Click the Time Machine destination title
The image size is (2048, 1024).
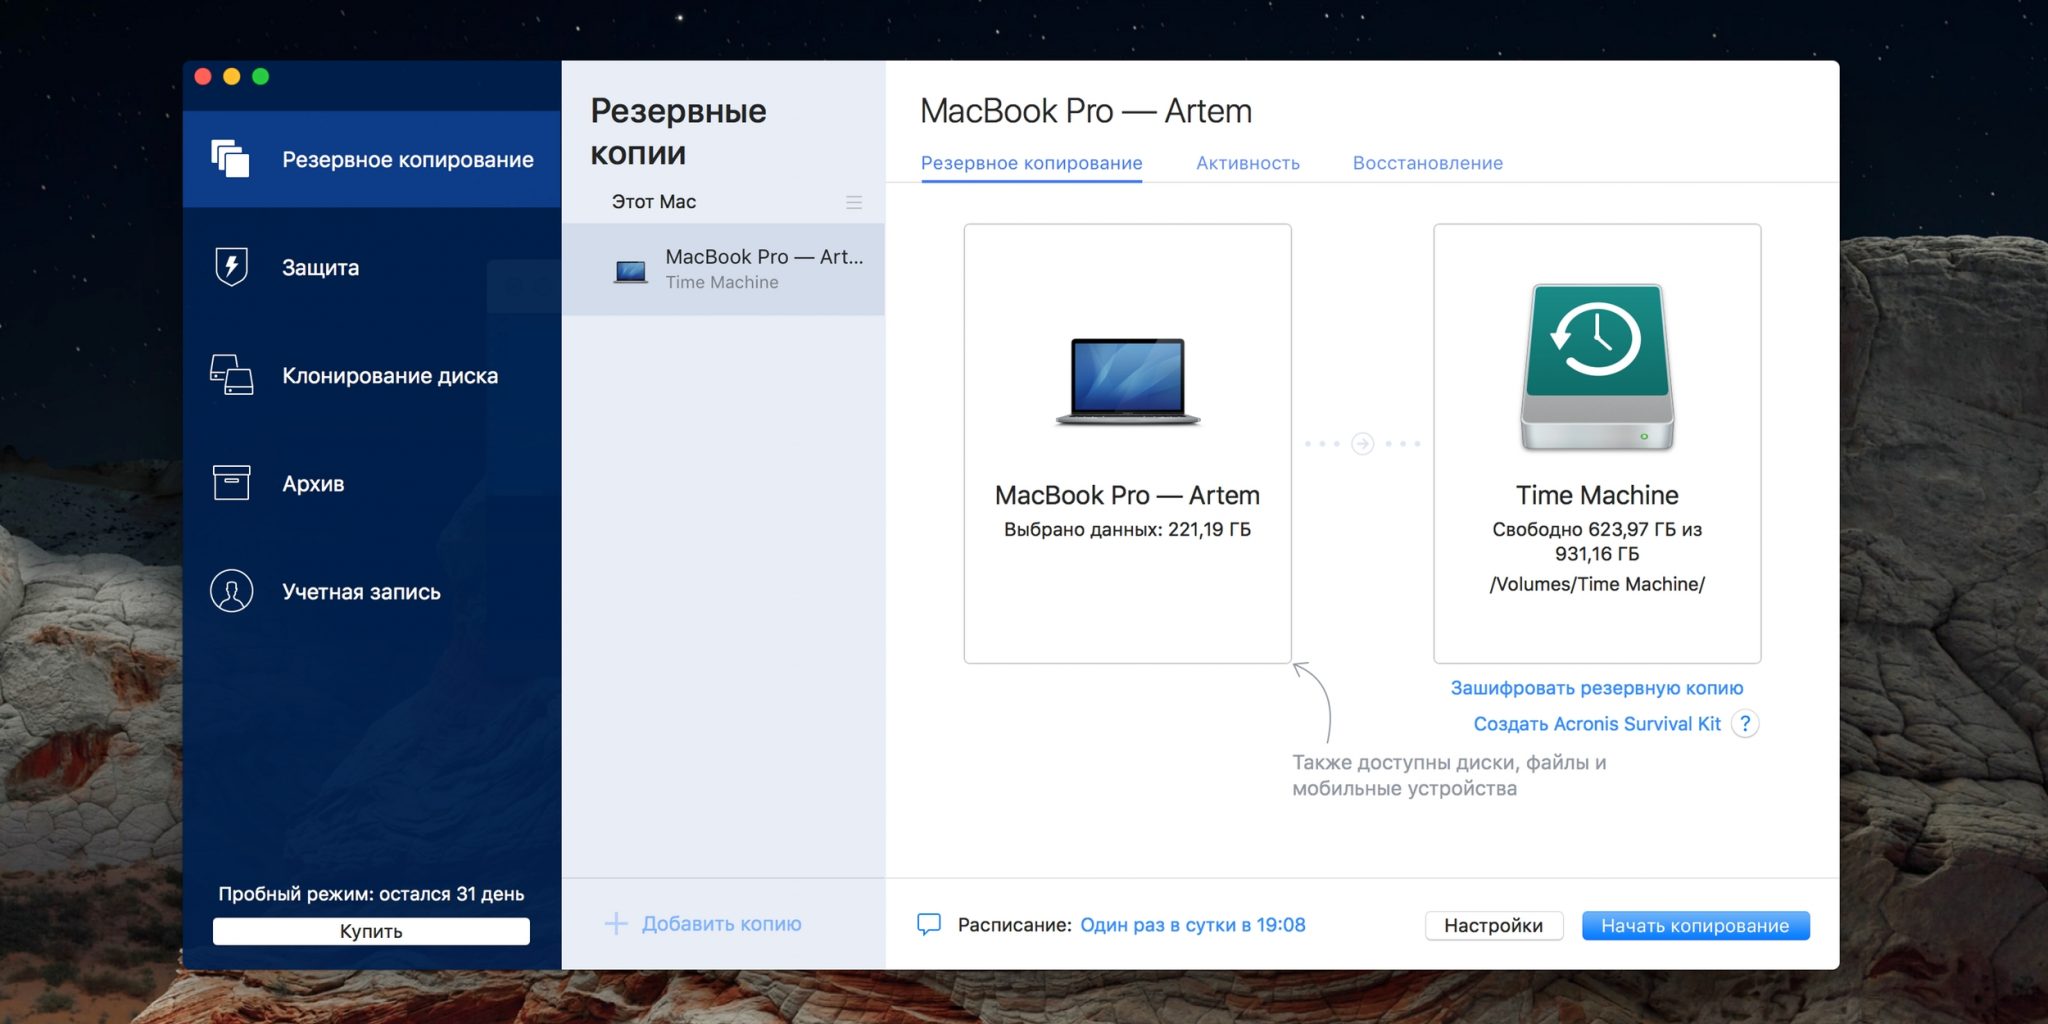click(1597, 495)
